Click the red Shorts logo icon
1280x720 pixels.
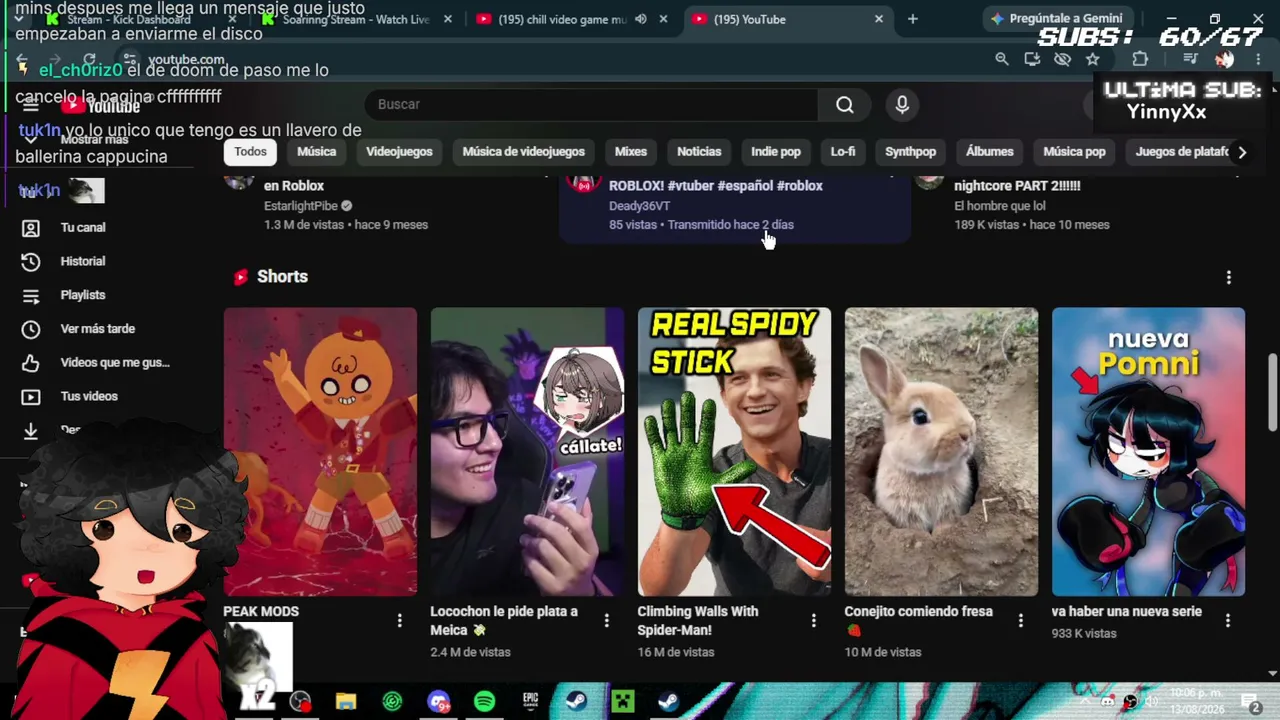point(240,277)
